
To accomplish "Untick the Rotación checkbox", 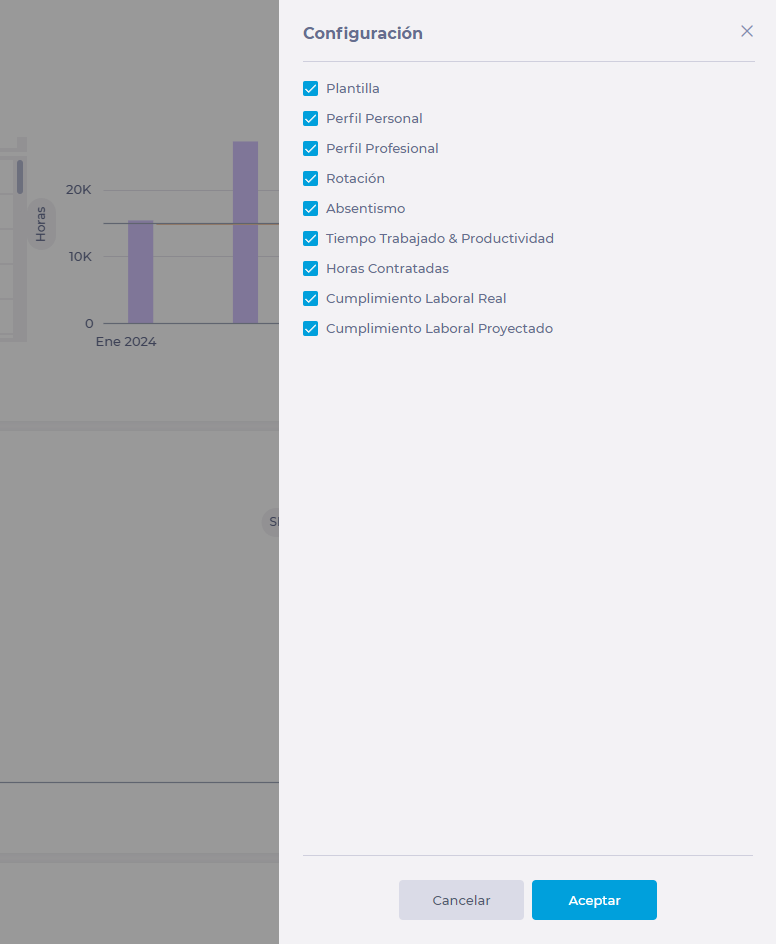I will (310, 179).
